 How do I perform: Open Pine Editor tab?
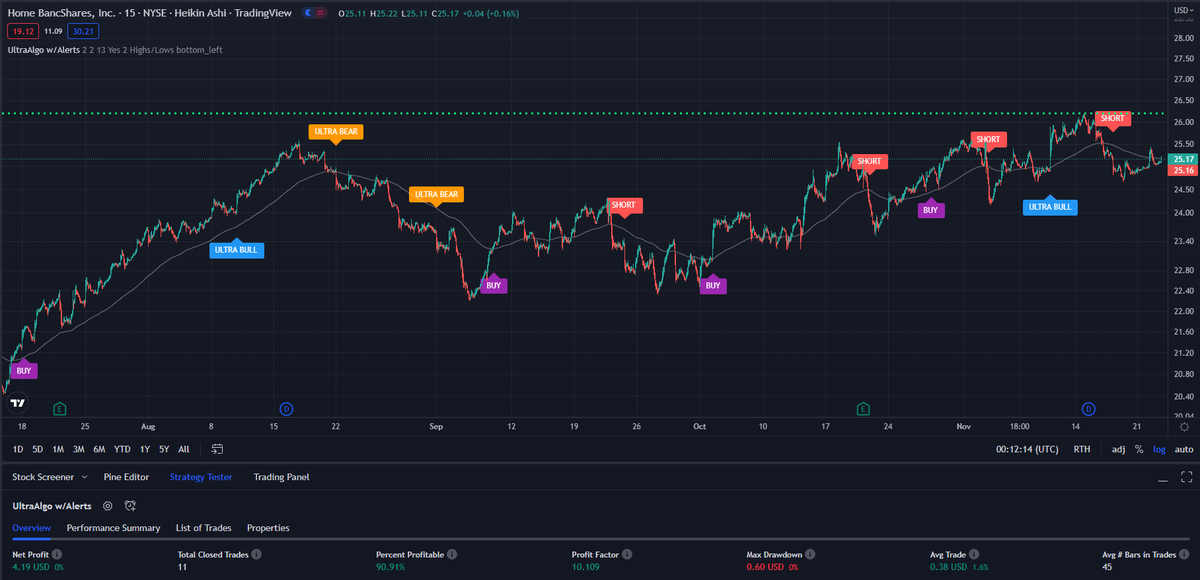pyautogui.click(x=126, y=477)
